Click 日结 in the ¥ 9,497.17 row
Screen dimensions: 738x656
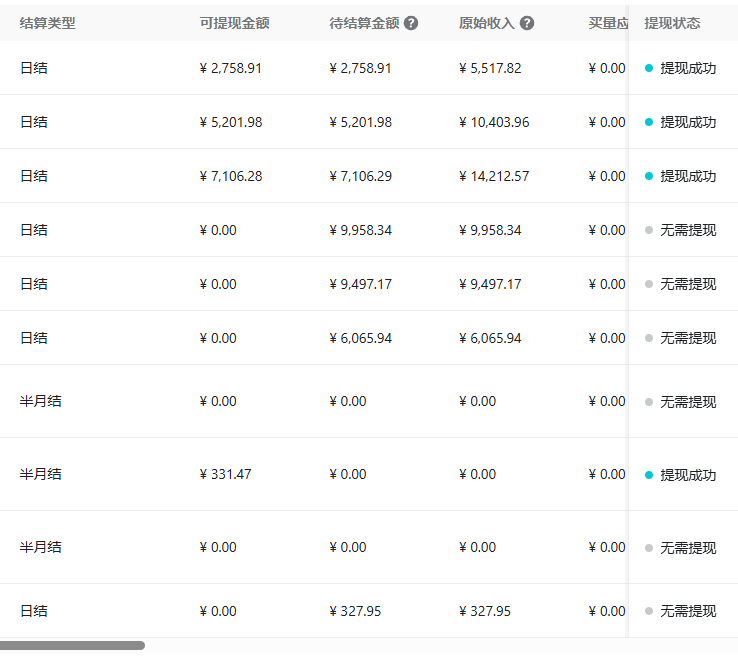tap(34, 285)
